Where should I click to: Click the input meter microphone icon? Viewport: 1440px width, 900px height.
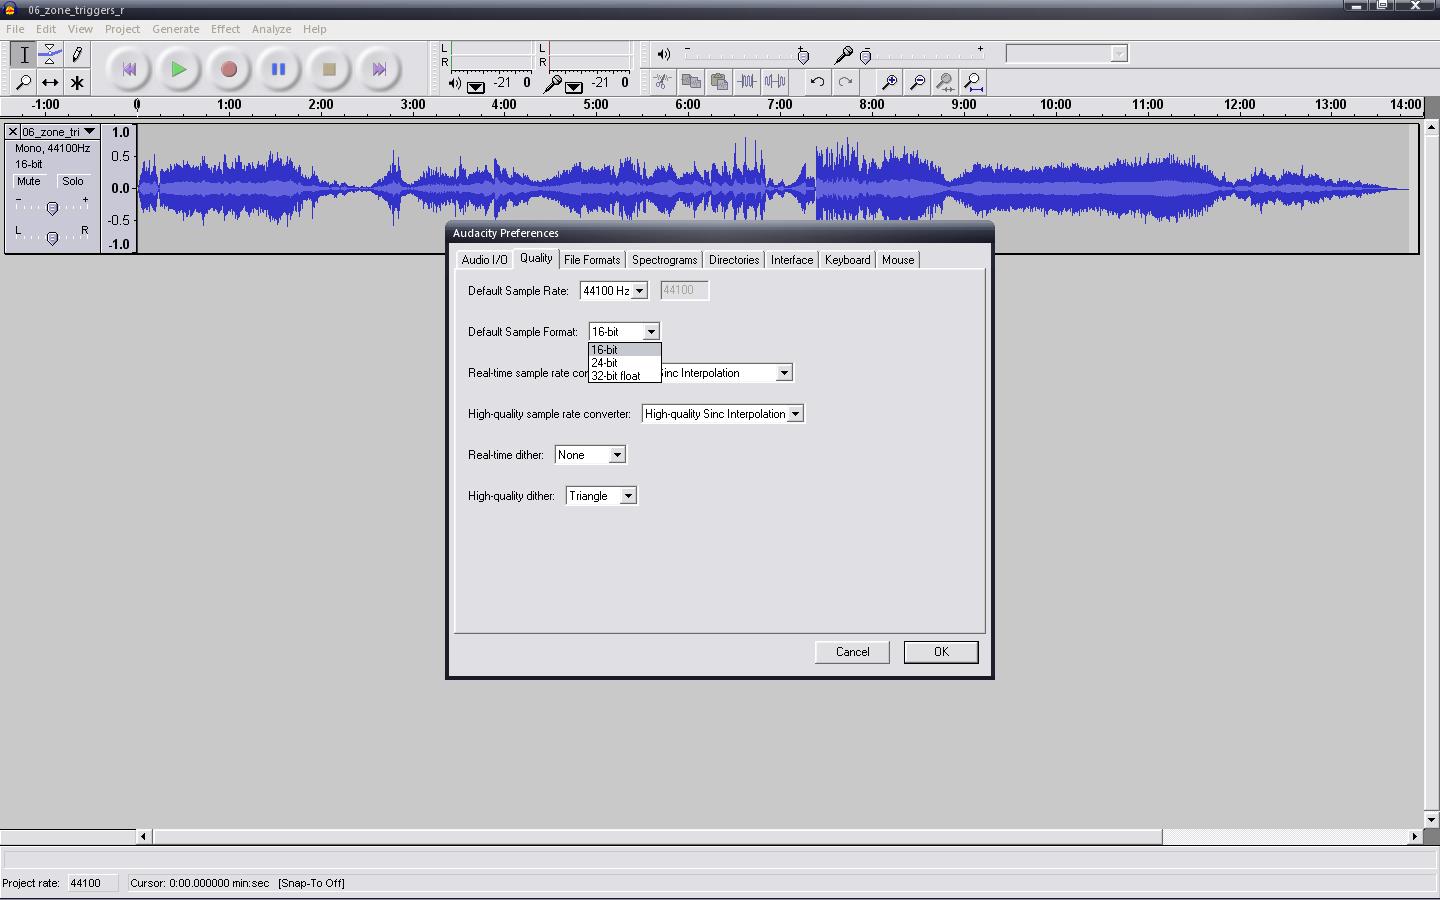[x=551, y=84]
